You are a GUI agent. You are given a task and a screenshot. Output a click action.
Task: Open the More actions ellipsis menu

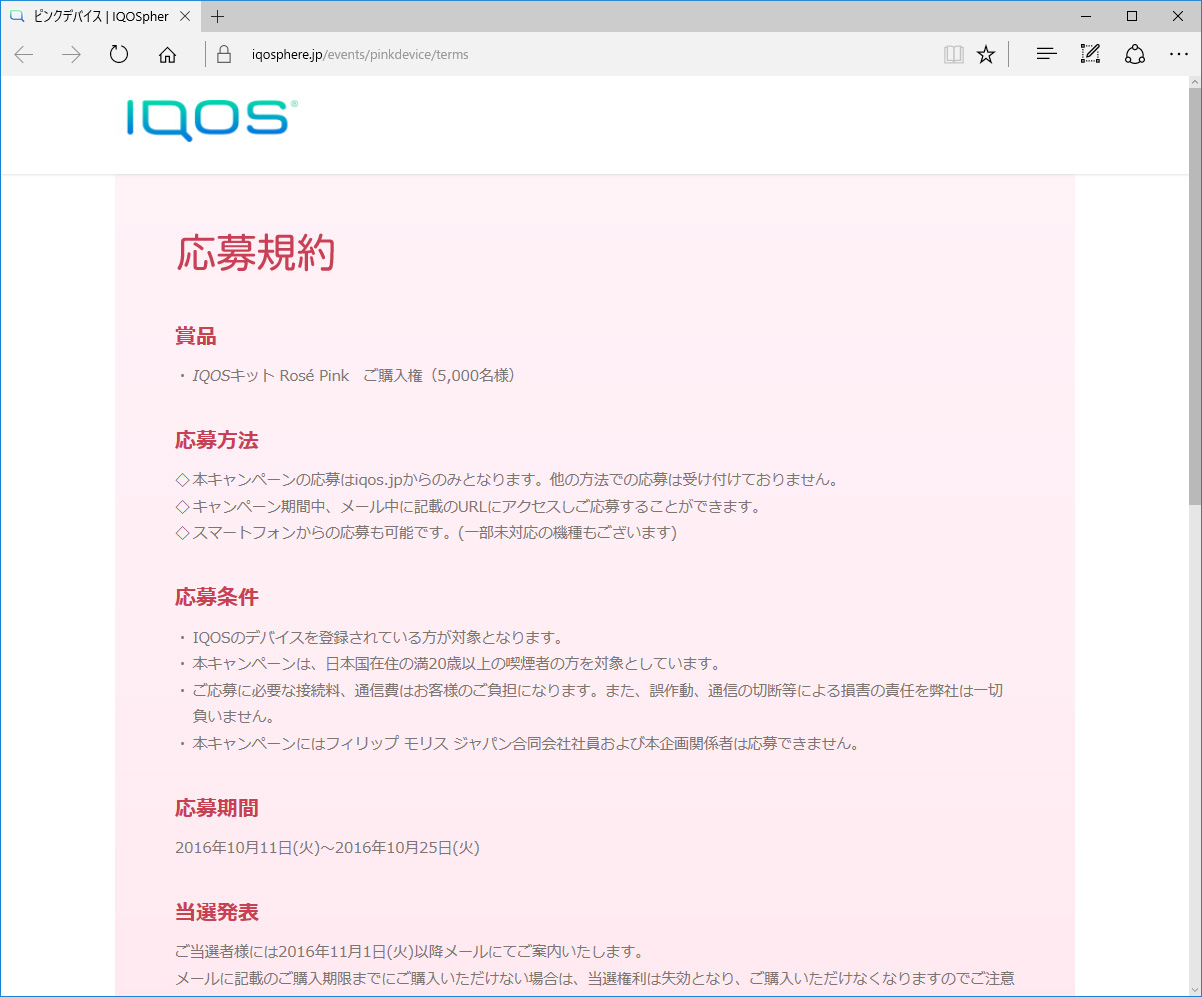click(1178, 55)
